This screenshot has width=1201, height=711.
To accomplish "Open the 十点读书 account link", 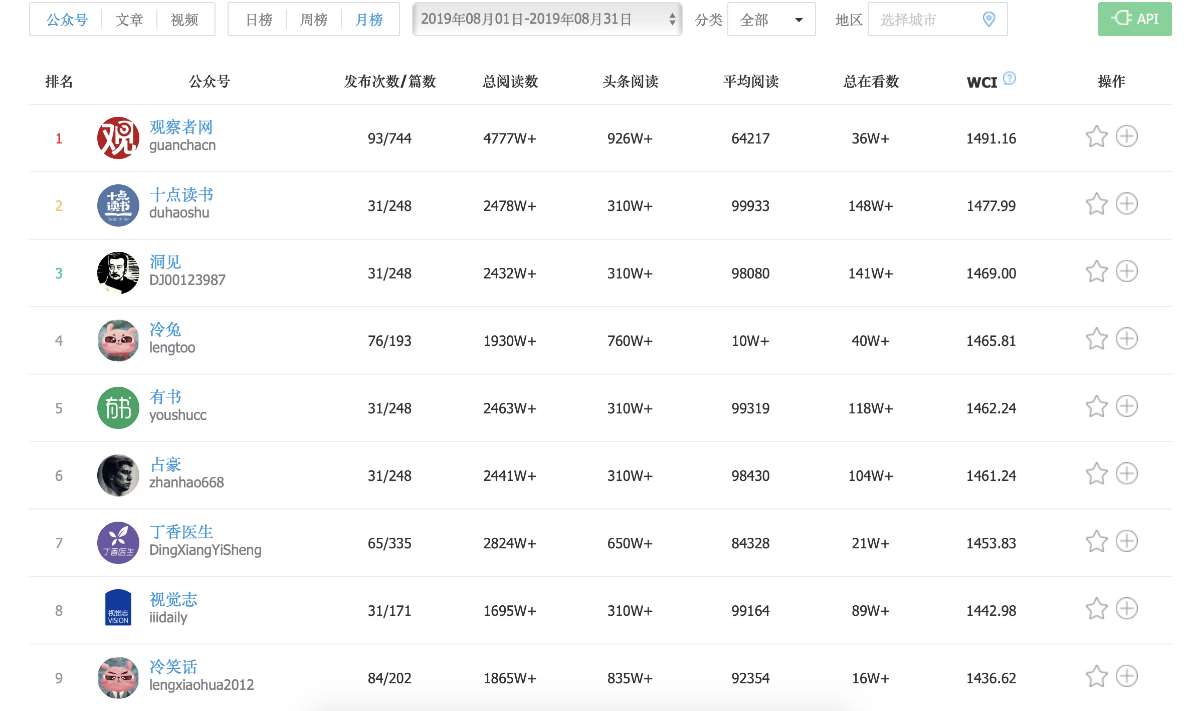I will coord(181,194).
